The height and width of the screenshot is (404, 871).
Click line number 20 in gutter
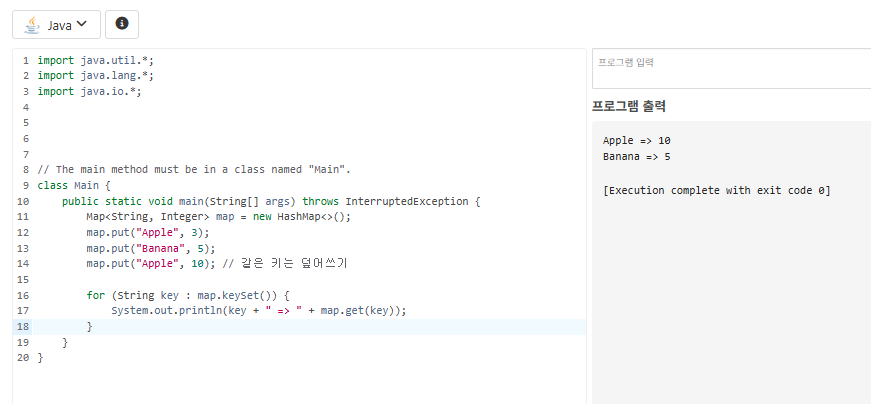click(x=23, y=358)
